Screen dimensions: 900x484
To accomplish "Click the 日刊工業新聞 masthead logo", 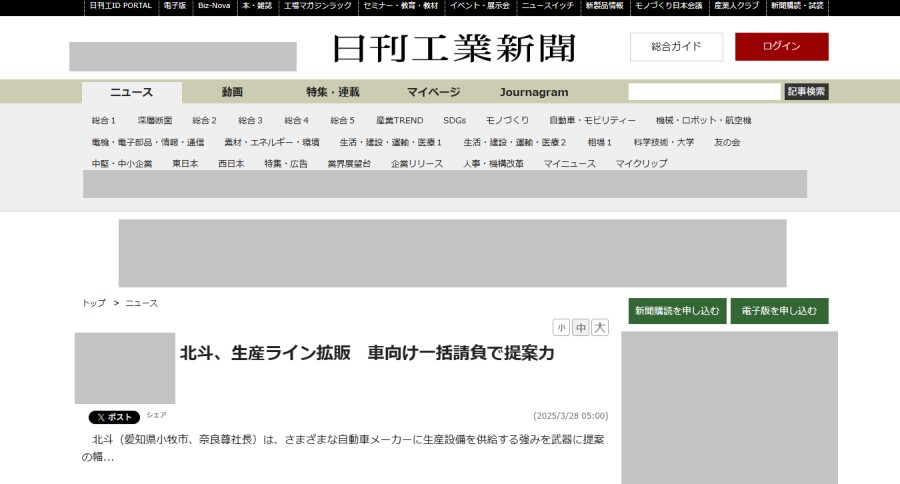I will (x=453, y=48).
